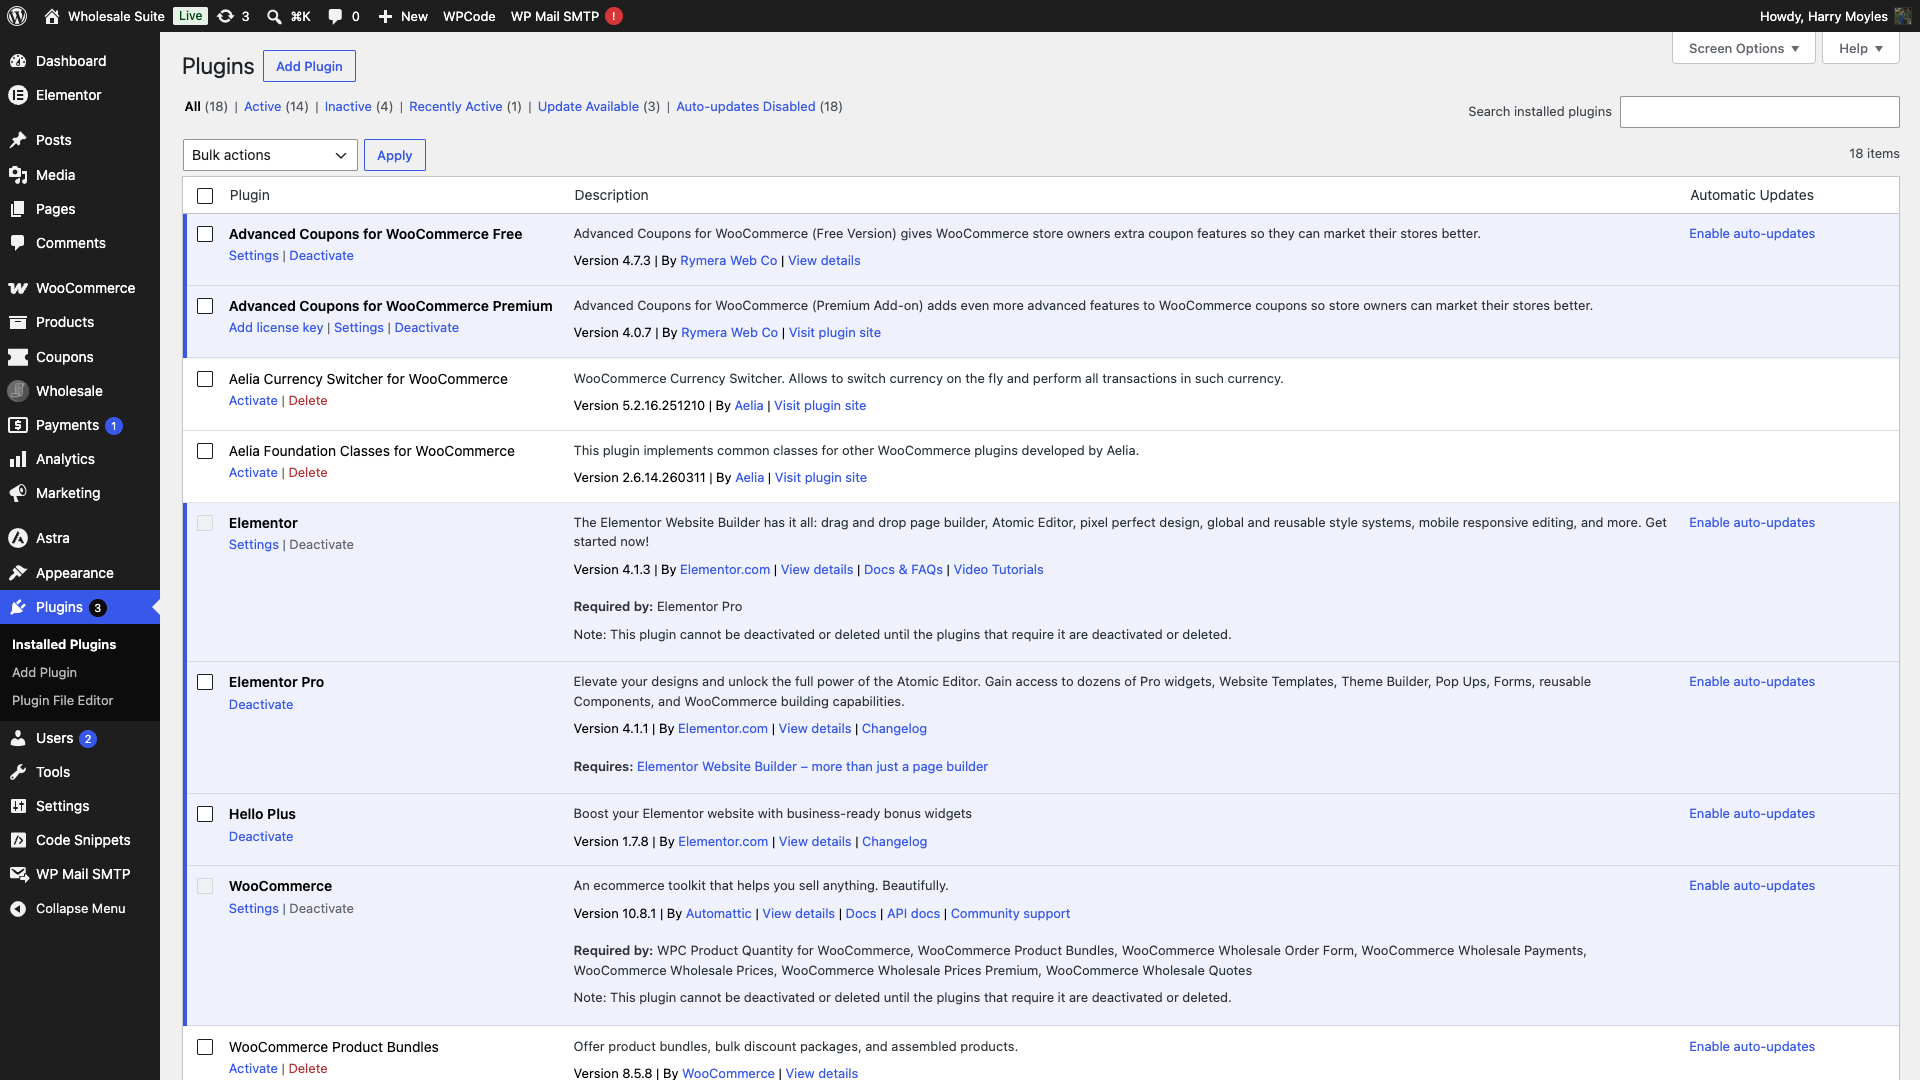Click the Pages icon in sidebar
This screenshot has height=1080, width=1920.
point(18,209)
